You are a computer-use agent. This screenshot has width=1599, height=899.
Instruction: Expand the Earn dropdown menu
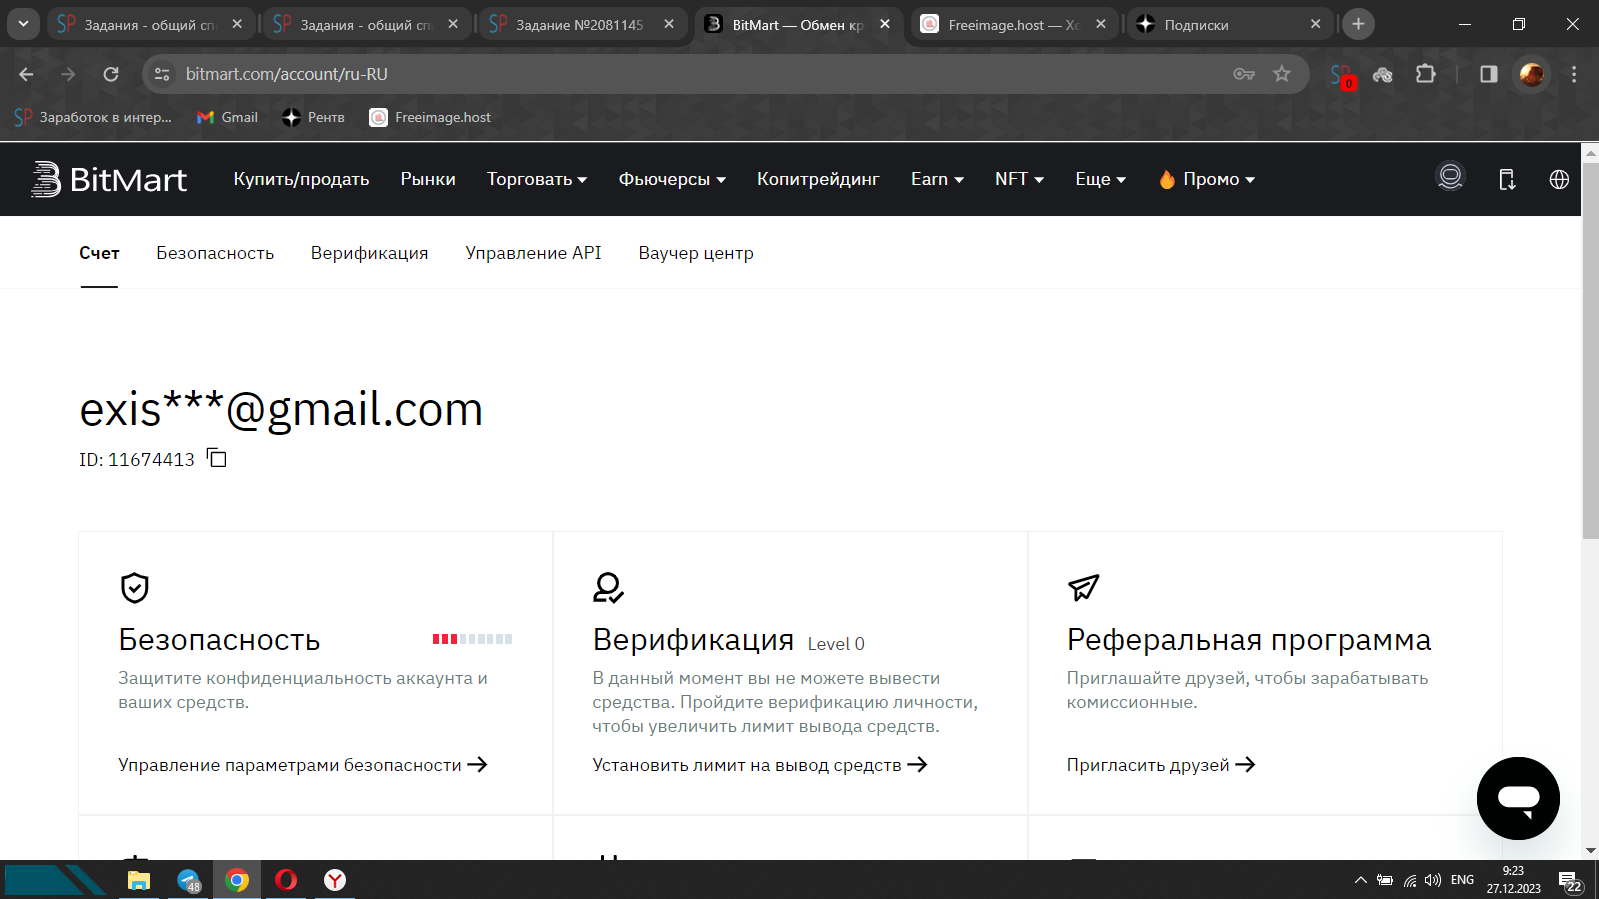point(937,179)
